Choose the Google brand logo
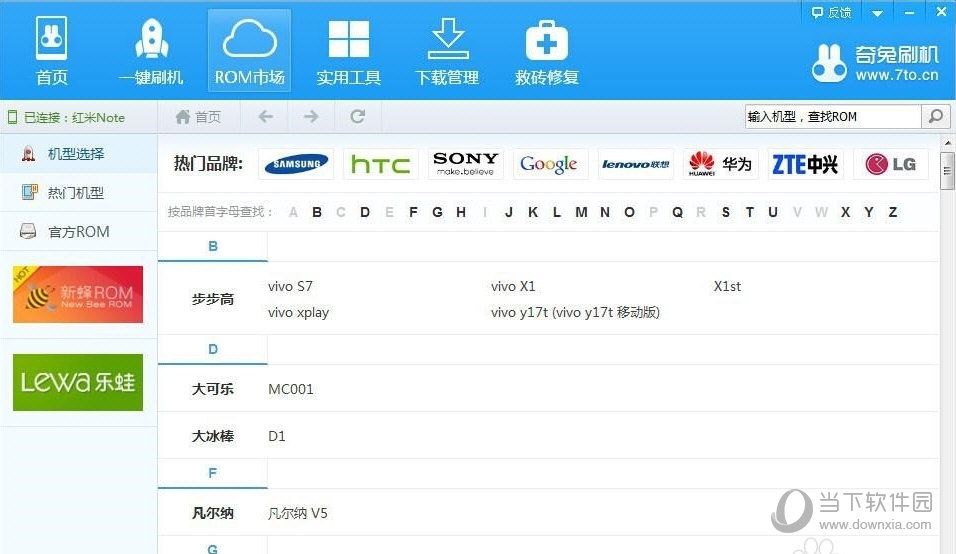The image size is (956, 554). click(x=551, y=164)
